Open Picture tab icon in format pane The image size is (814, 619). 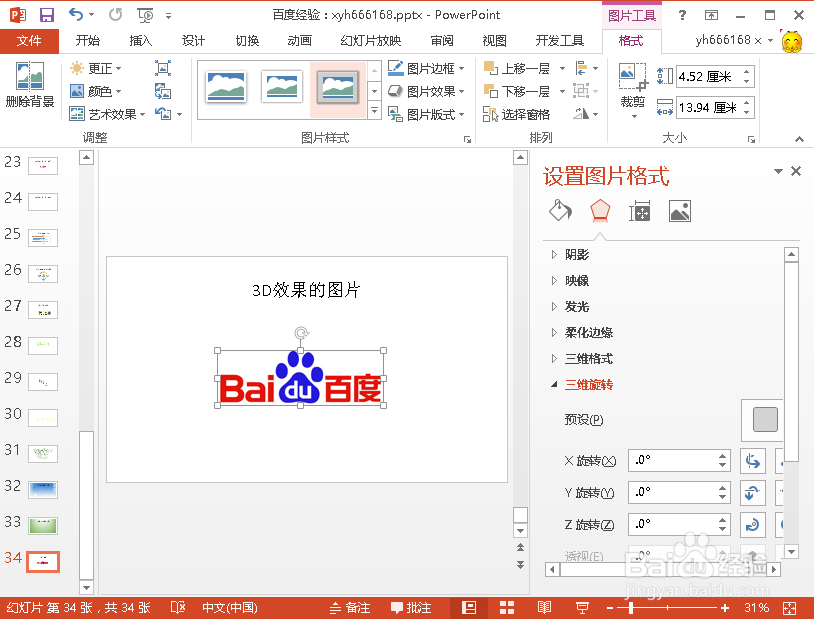coord(680,211)
